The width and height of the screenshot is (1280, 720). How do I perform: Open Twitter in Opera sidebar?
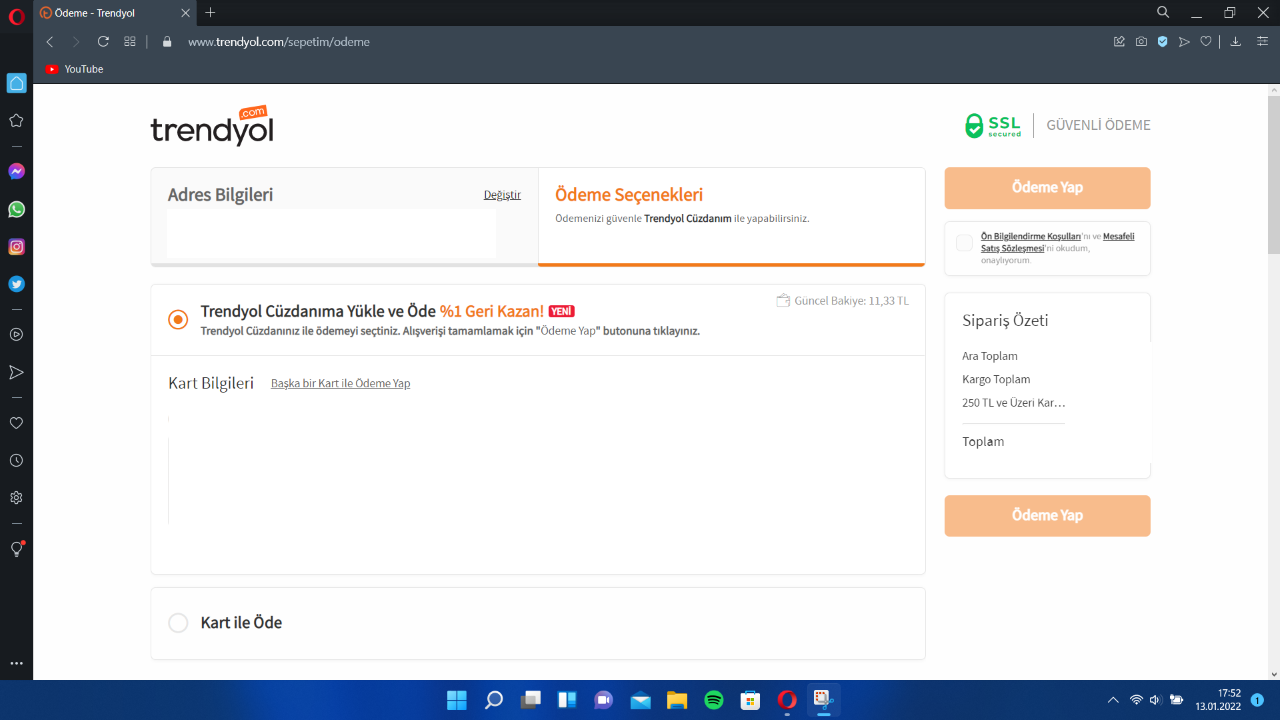point(16,284)
